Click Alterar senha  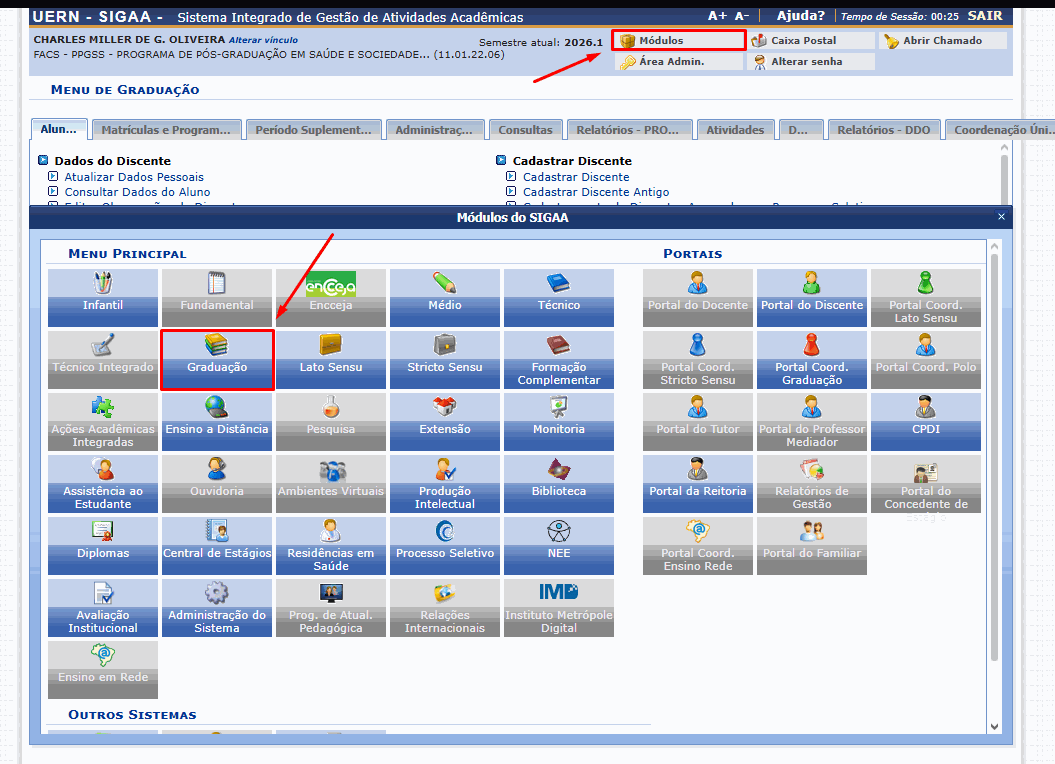pyautogui.click(x=811, y=61)
